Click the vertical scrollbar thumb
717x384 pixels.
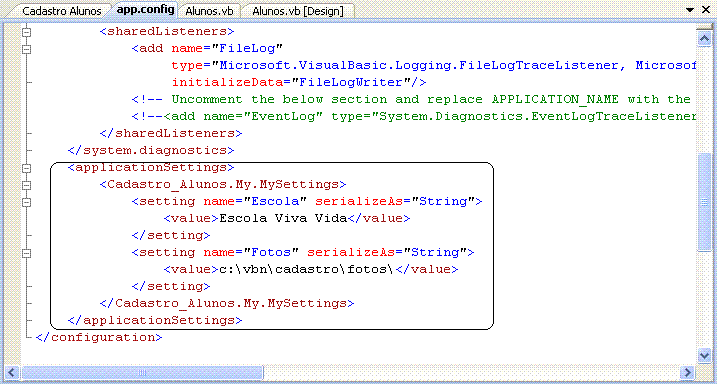click(x=704, y=202)
